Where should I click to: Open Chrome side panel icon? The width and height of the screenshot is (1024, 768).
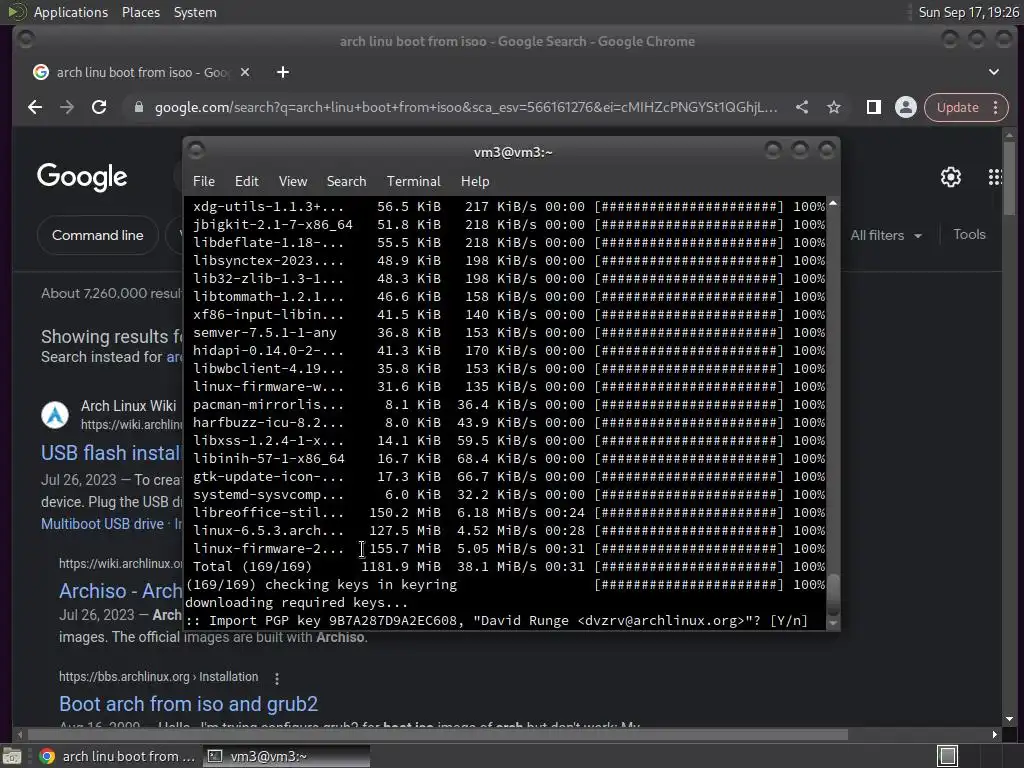tap(874, 107)
